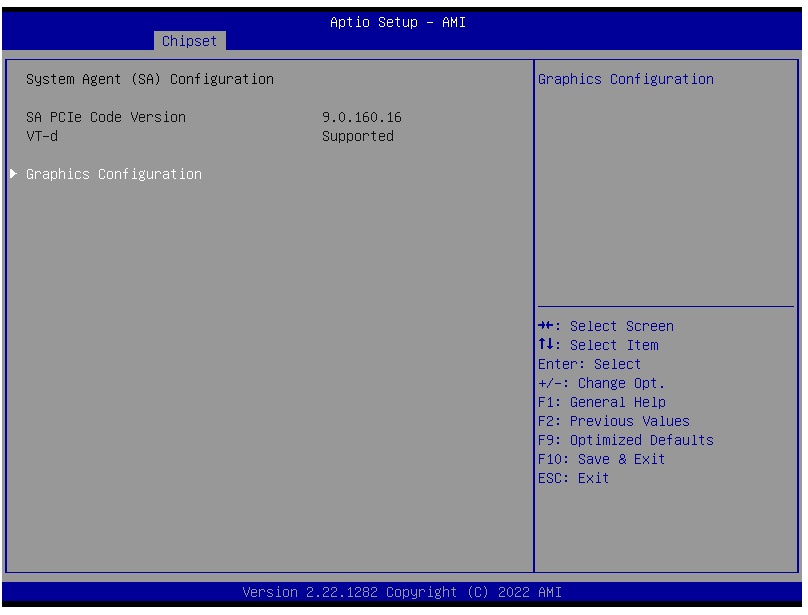Click the triangle arrow beside Graphics Configuration
808x615 pixels.
14,174
